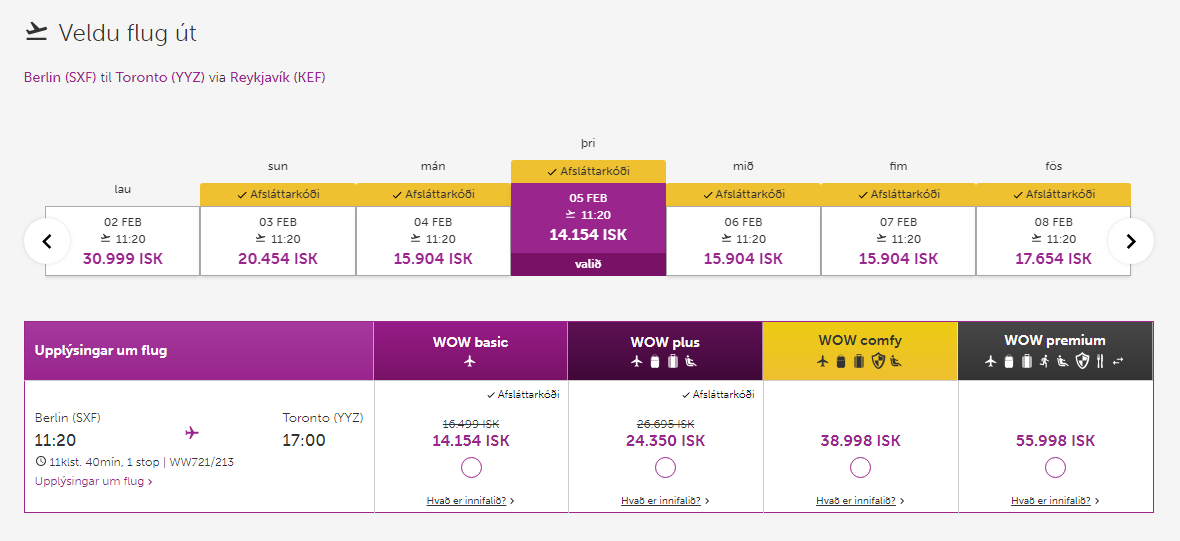Go to previous dates with left arrow
The width and height of the screenshot is (1180, 541).
[x=47, y=241]
